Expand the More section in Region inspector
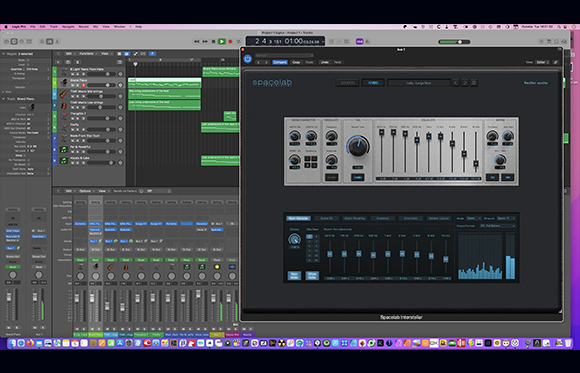 pyautogui.click(x=3, y=92)
